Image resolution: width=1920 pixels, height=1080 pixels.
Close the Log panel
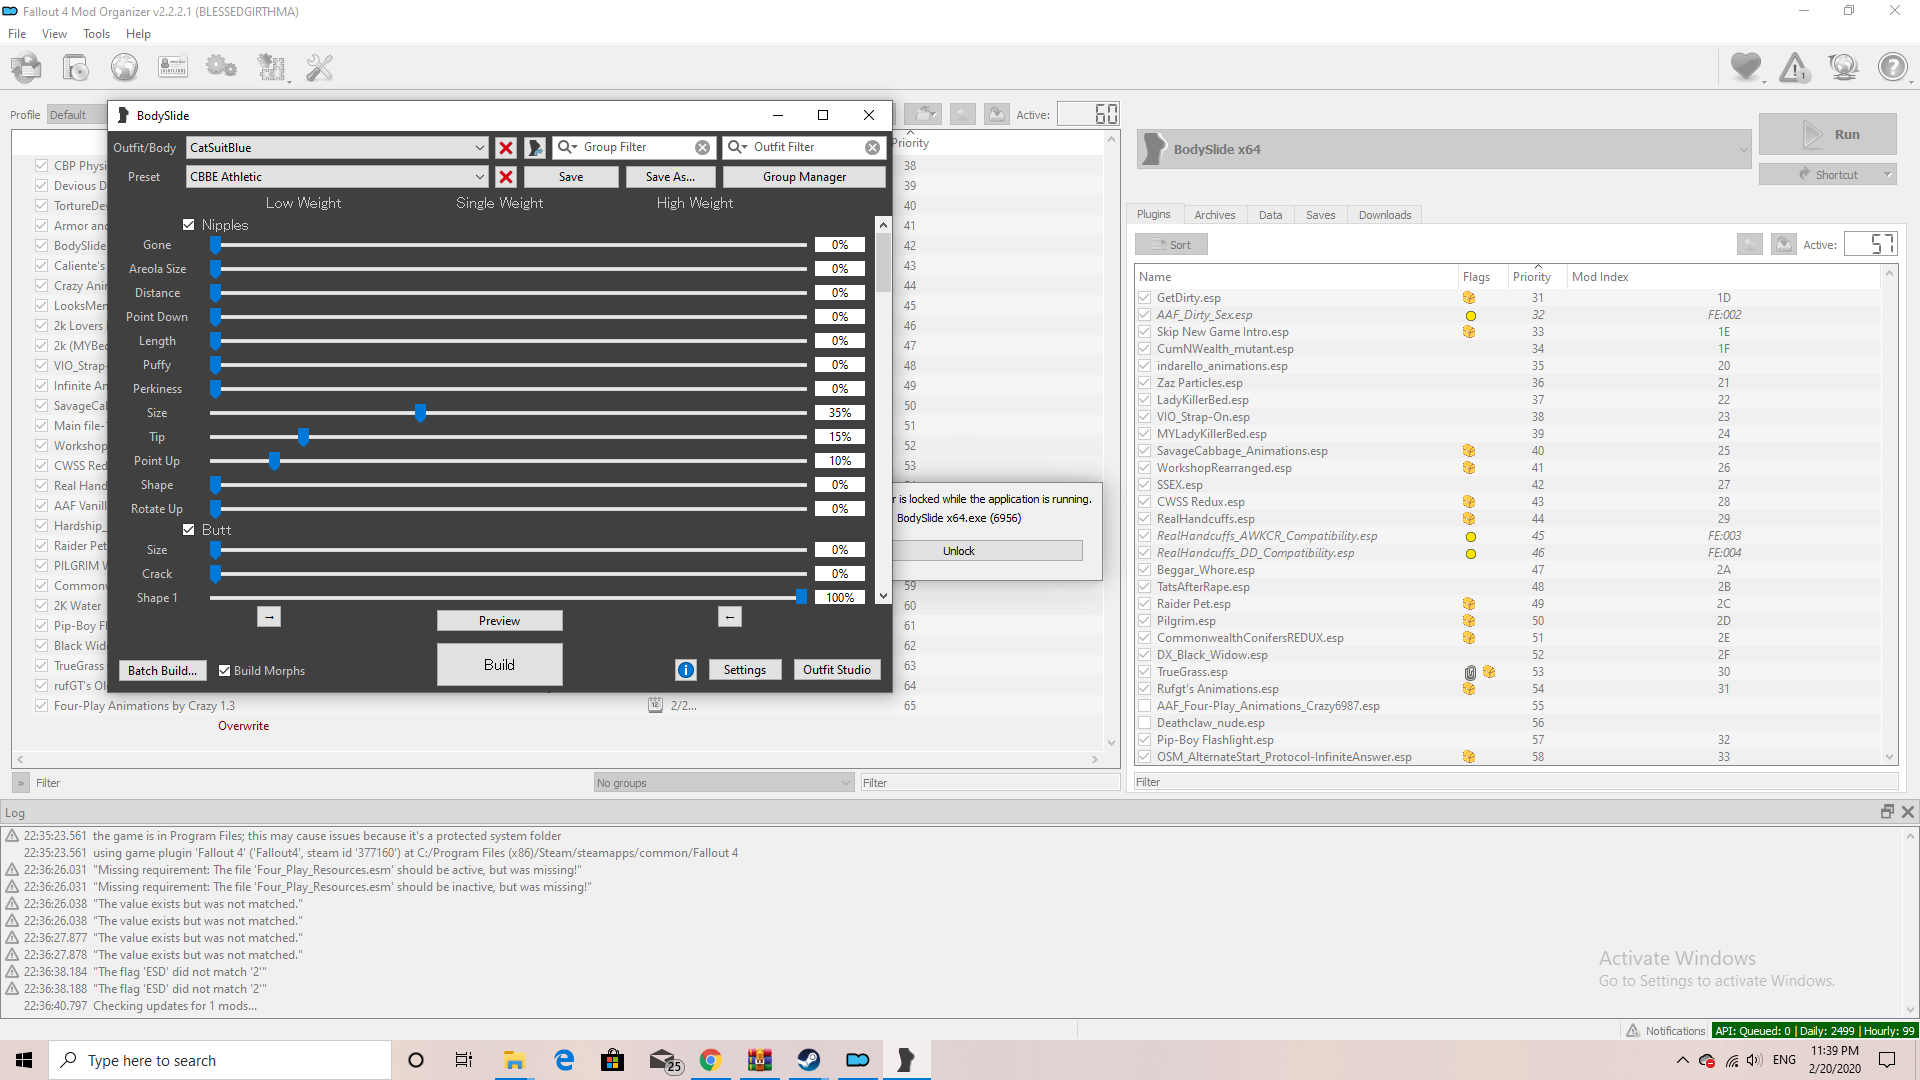pyautogui.click(x=1908, y=812)
